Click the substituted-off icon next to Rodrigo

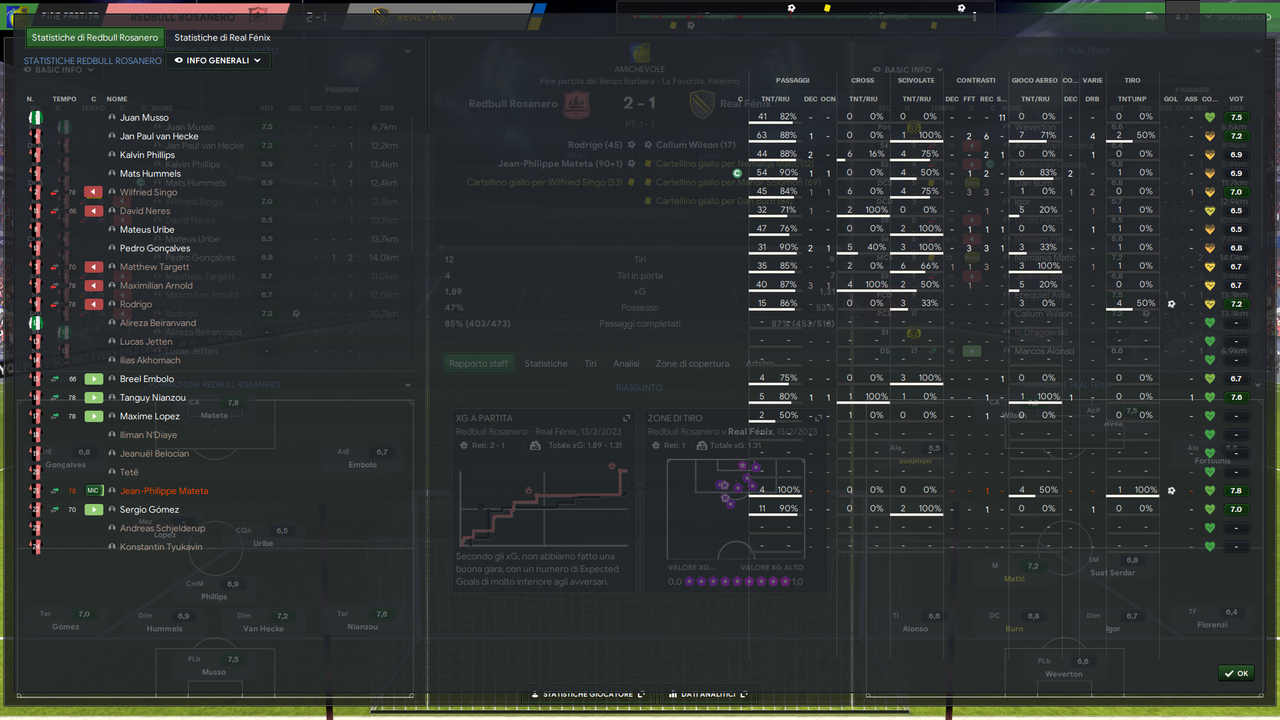94,304
